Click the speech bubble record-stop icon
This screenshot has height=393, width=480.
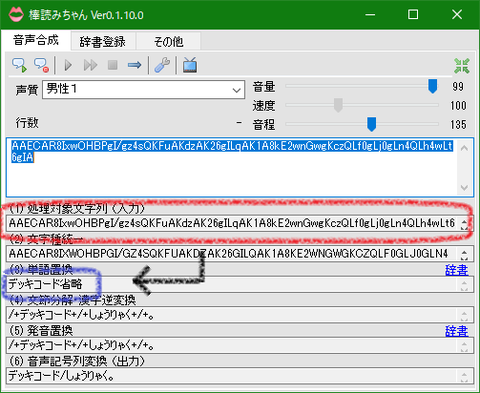pos(41,65)
